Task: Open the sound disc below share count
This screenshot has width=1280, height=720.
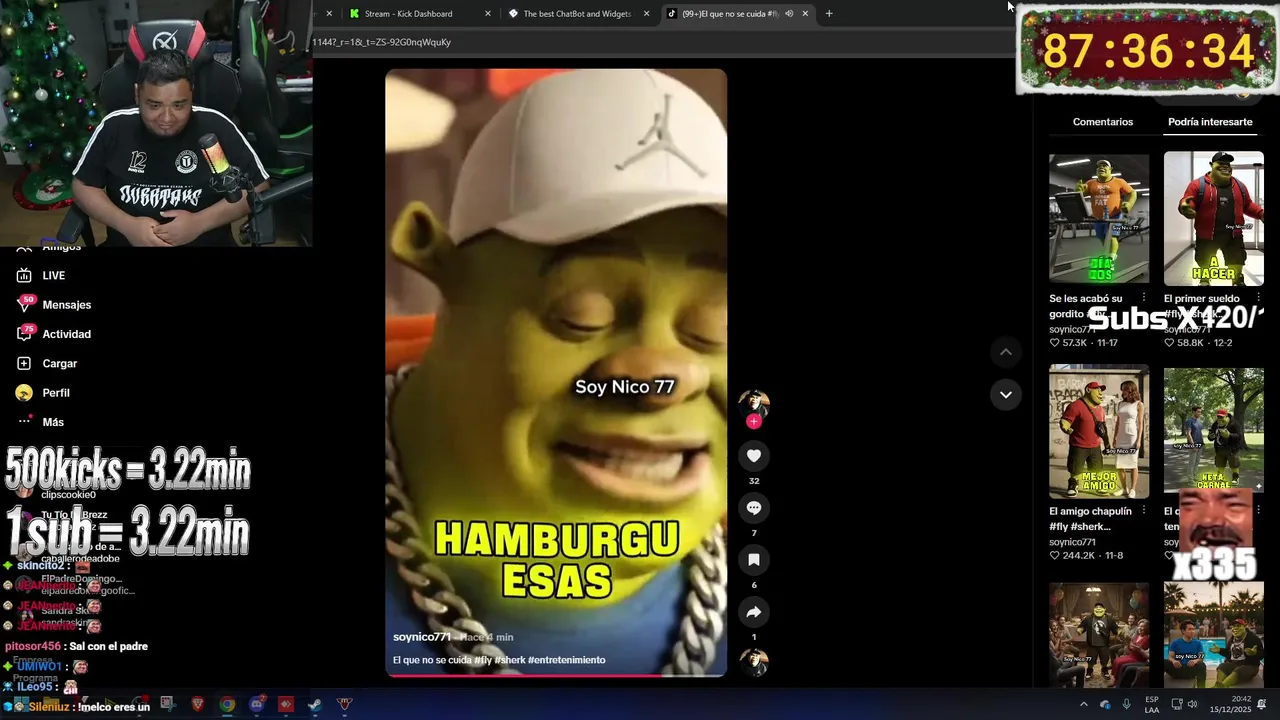Action: [754, 662]
